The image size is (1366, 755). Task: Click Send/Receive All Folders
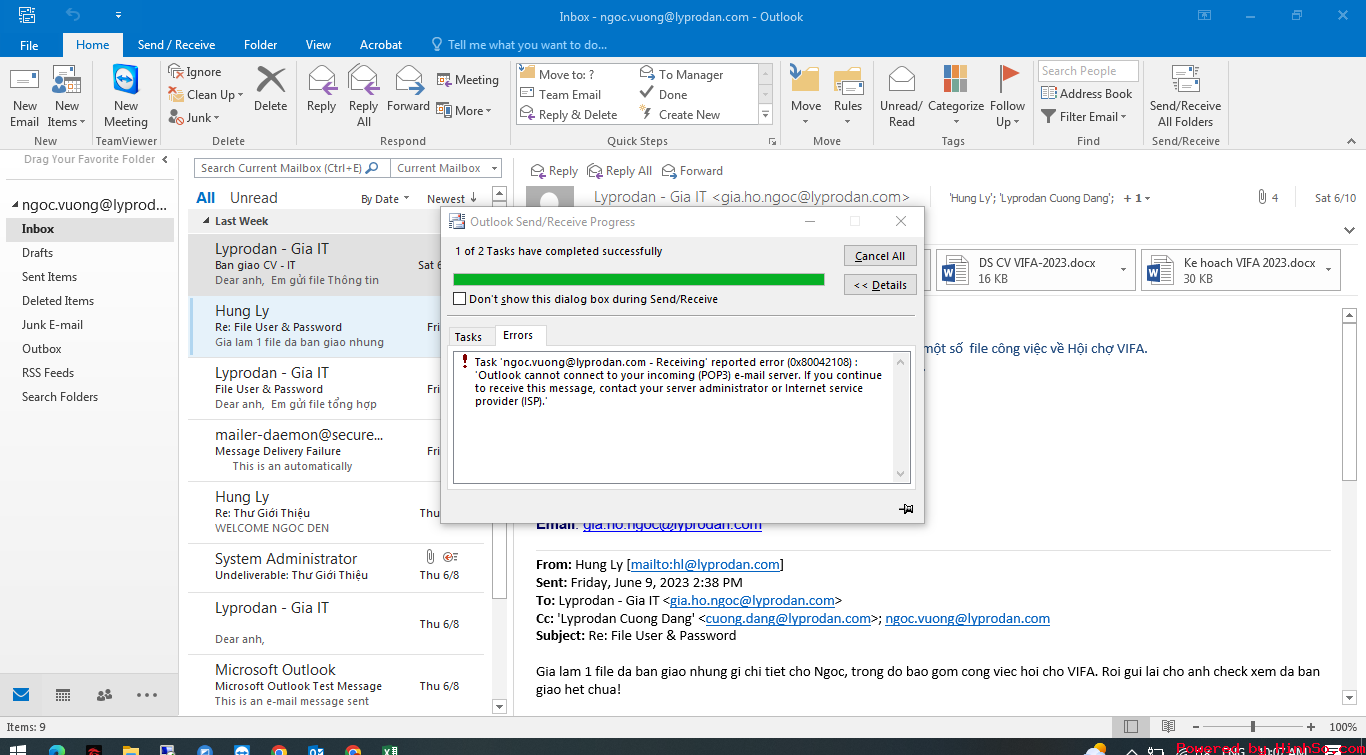1185,96
